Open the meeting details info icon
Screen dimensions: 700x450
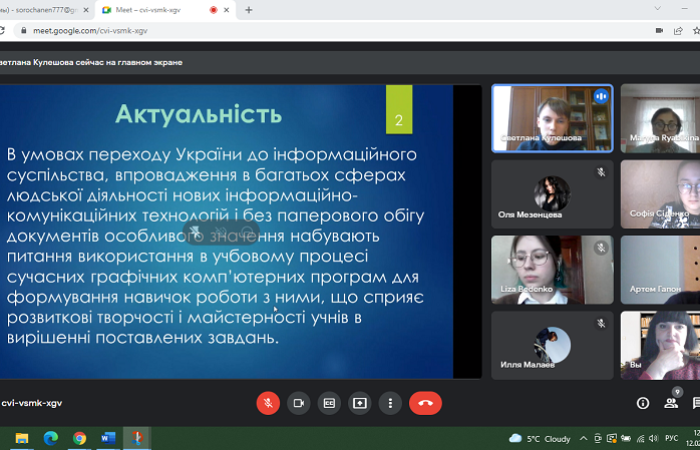click(643, 403)
